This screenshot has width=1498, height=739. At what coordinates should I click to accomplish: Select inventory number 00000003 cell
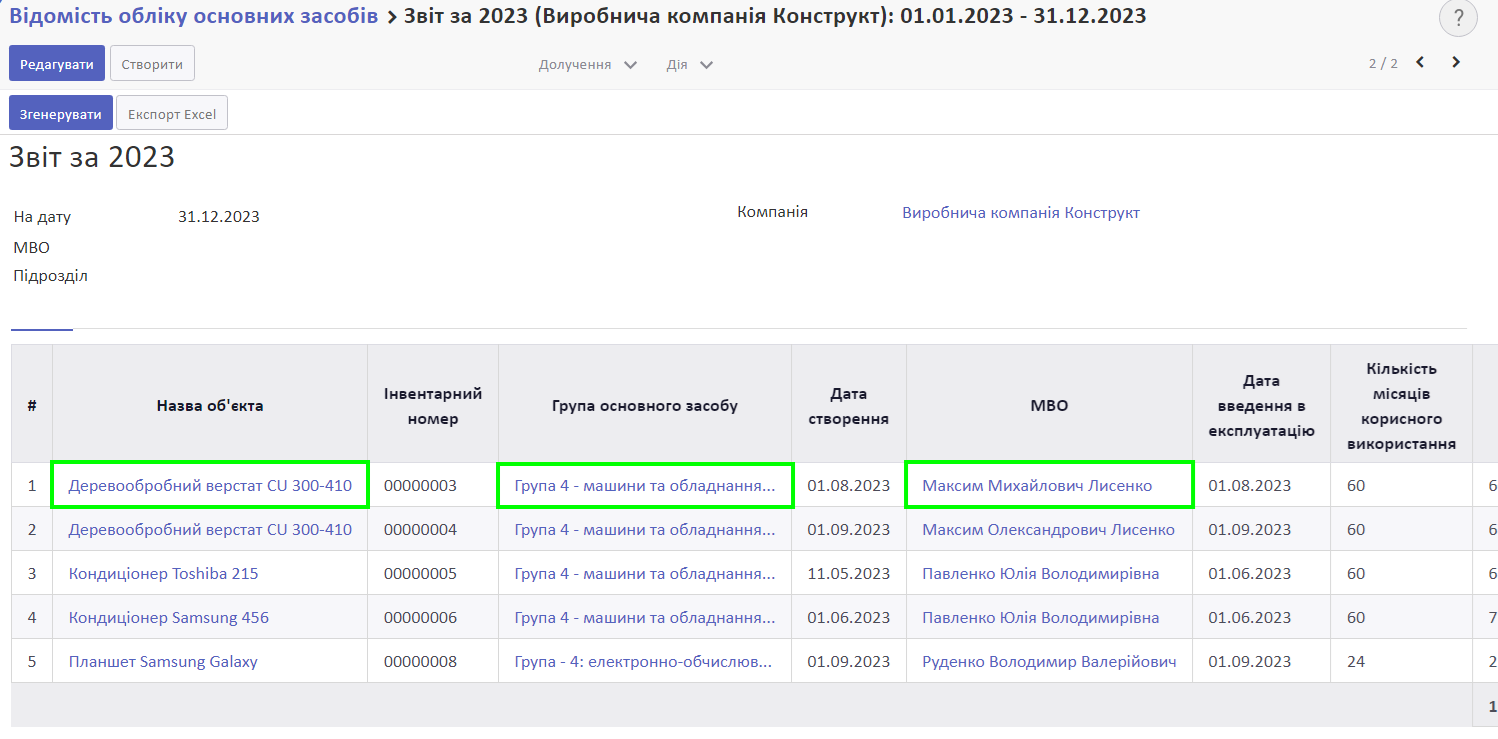[x=433, y=486]
